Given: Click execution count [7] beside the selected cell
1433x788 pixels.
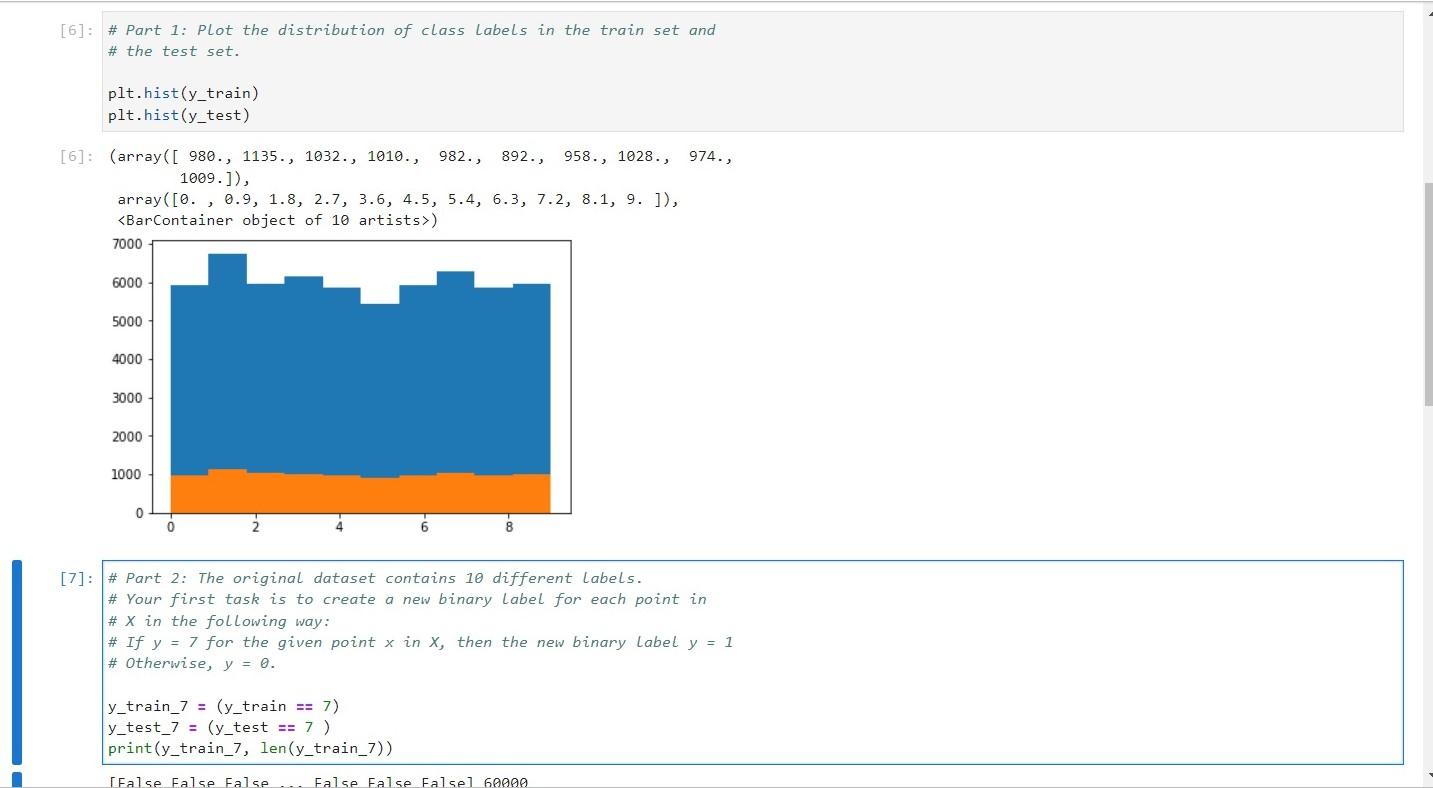Looking at the screenshot, I should coord(75,578).
